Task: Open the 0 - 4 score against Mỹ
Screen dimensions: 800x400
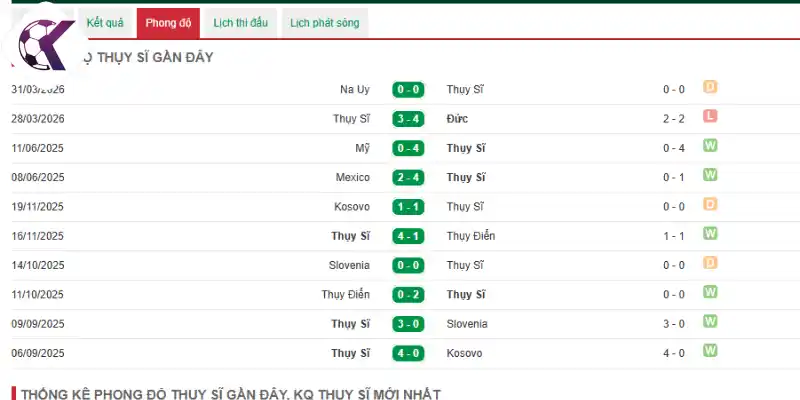Action: click(408, 148)
